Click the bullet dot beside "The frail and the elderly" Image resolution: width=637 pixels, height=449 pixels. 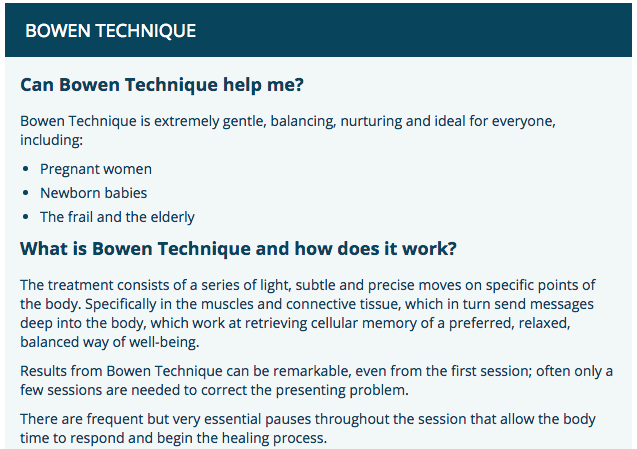coord(26,217)
